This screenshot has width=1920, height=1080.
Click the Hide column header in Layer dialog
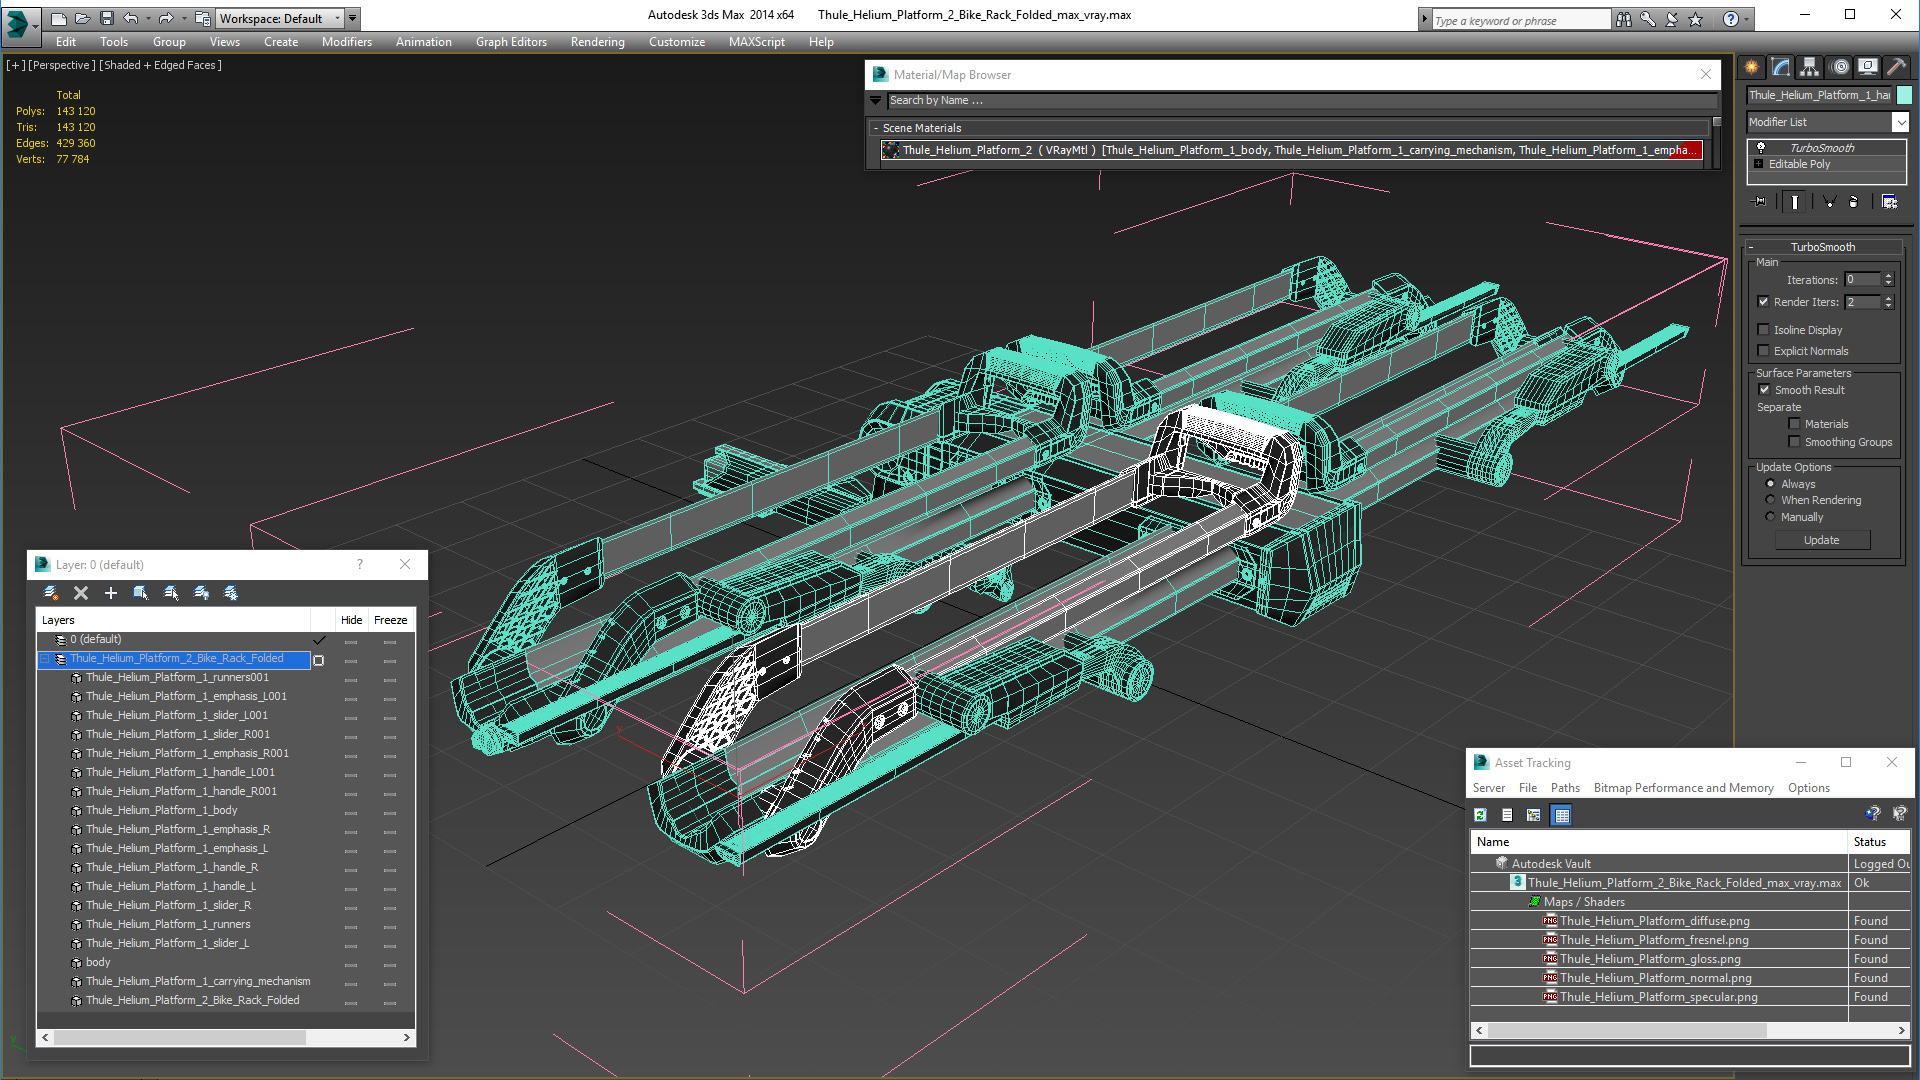351,620
